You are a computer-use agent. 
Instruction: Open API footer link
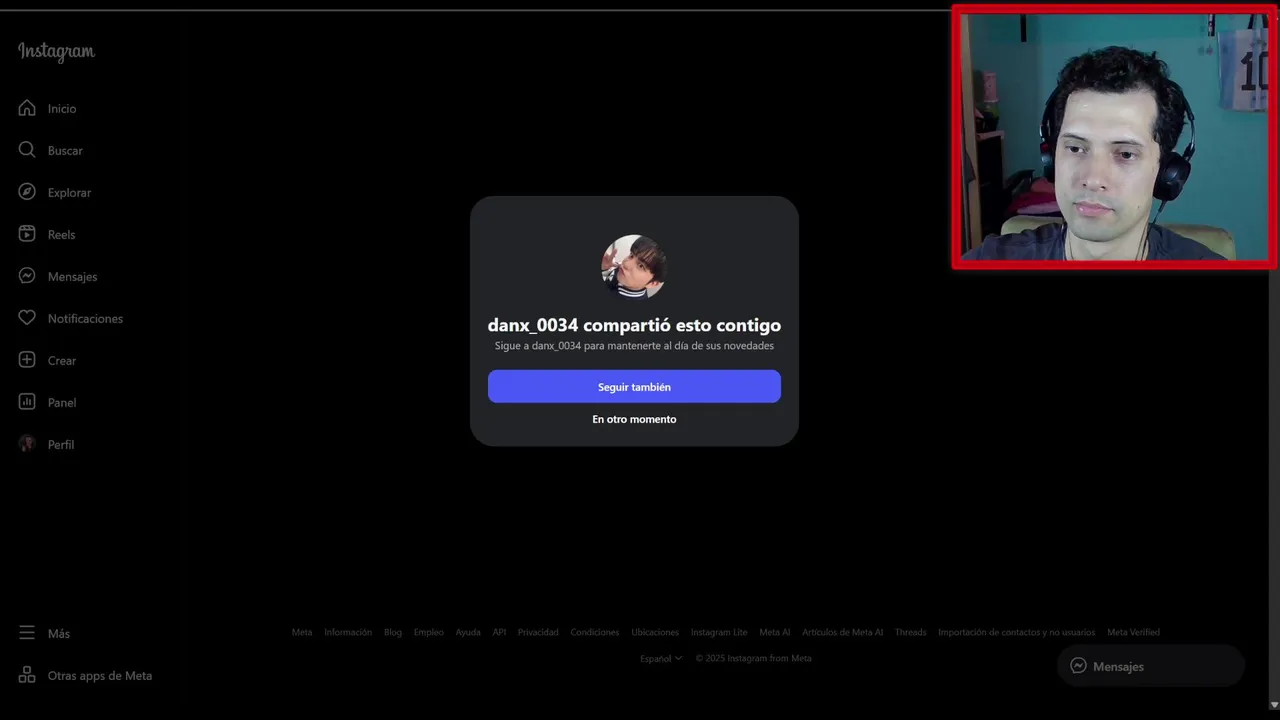coord(499,632)
